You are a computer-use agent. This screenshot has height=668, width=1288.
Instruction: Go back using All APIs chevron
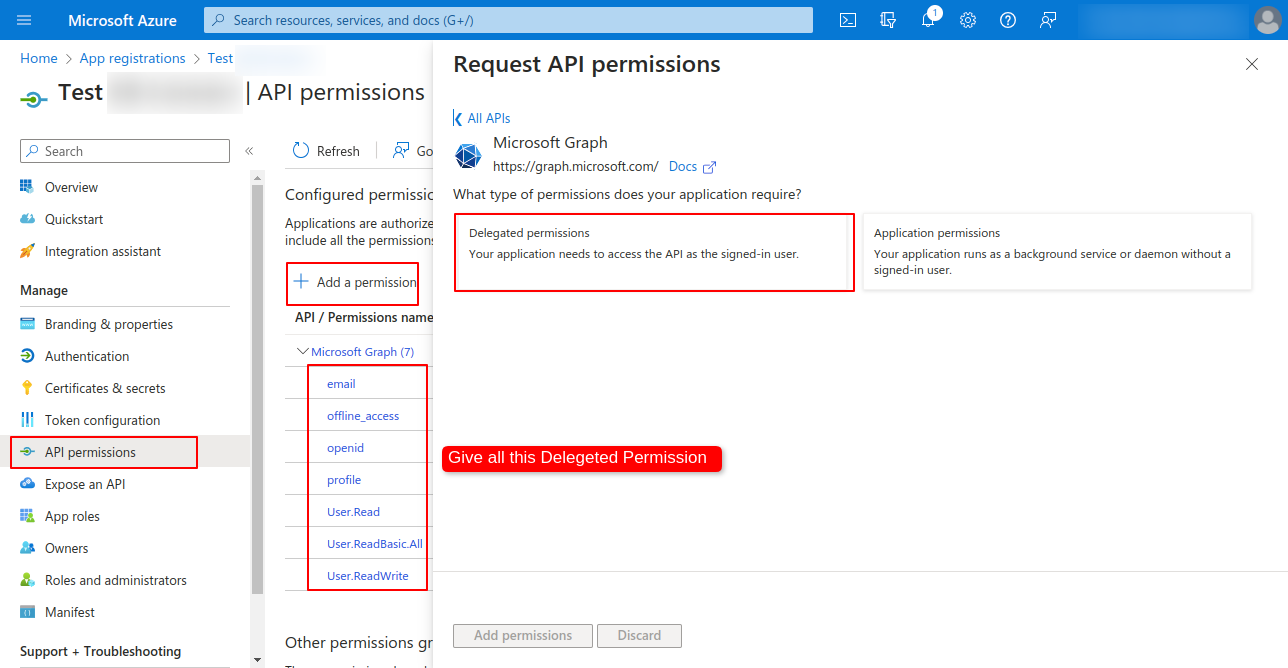point(458,118)
